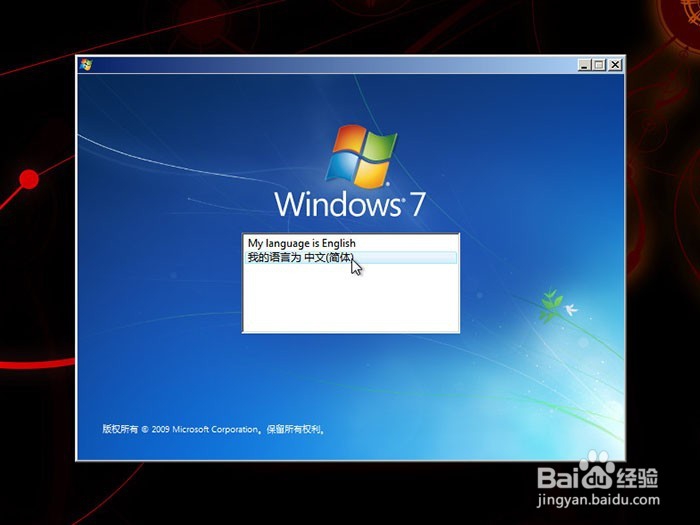Maximize the Windows 7 setup window
The width and height of the screenshot is (700, 525).
599,65
